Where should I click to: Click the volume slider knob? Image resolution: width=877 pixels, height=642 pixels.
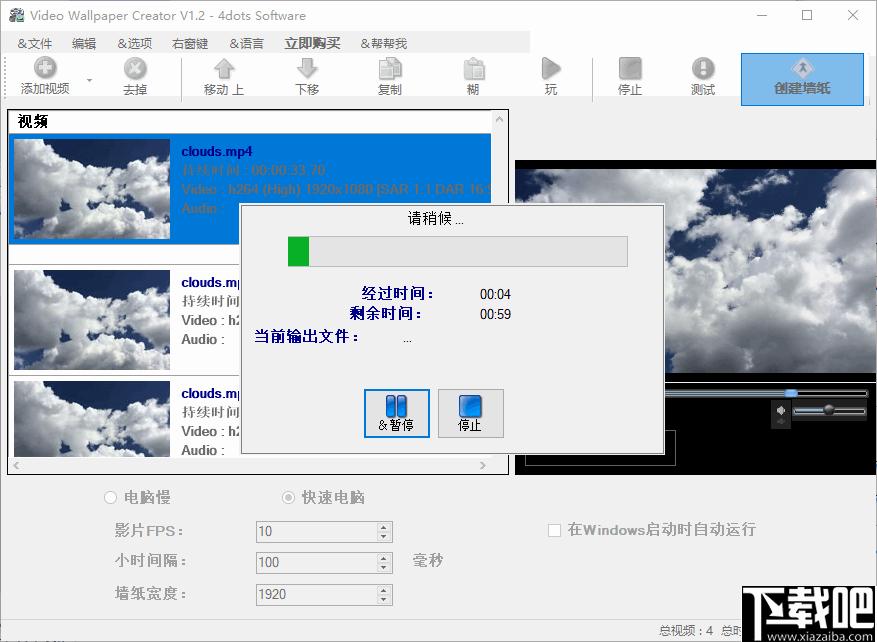tap(829, 410)
